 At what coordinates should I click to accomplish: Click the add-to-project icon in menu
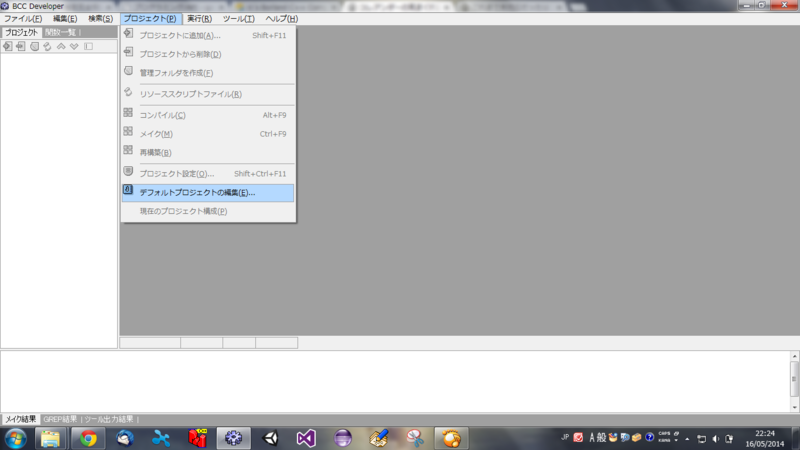(x=128, y=34)
